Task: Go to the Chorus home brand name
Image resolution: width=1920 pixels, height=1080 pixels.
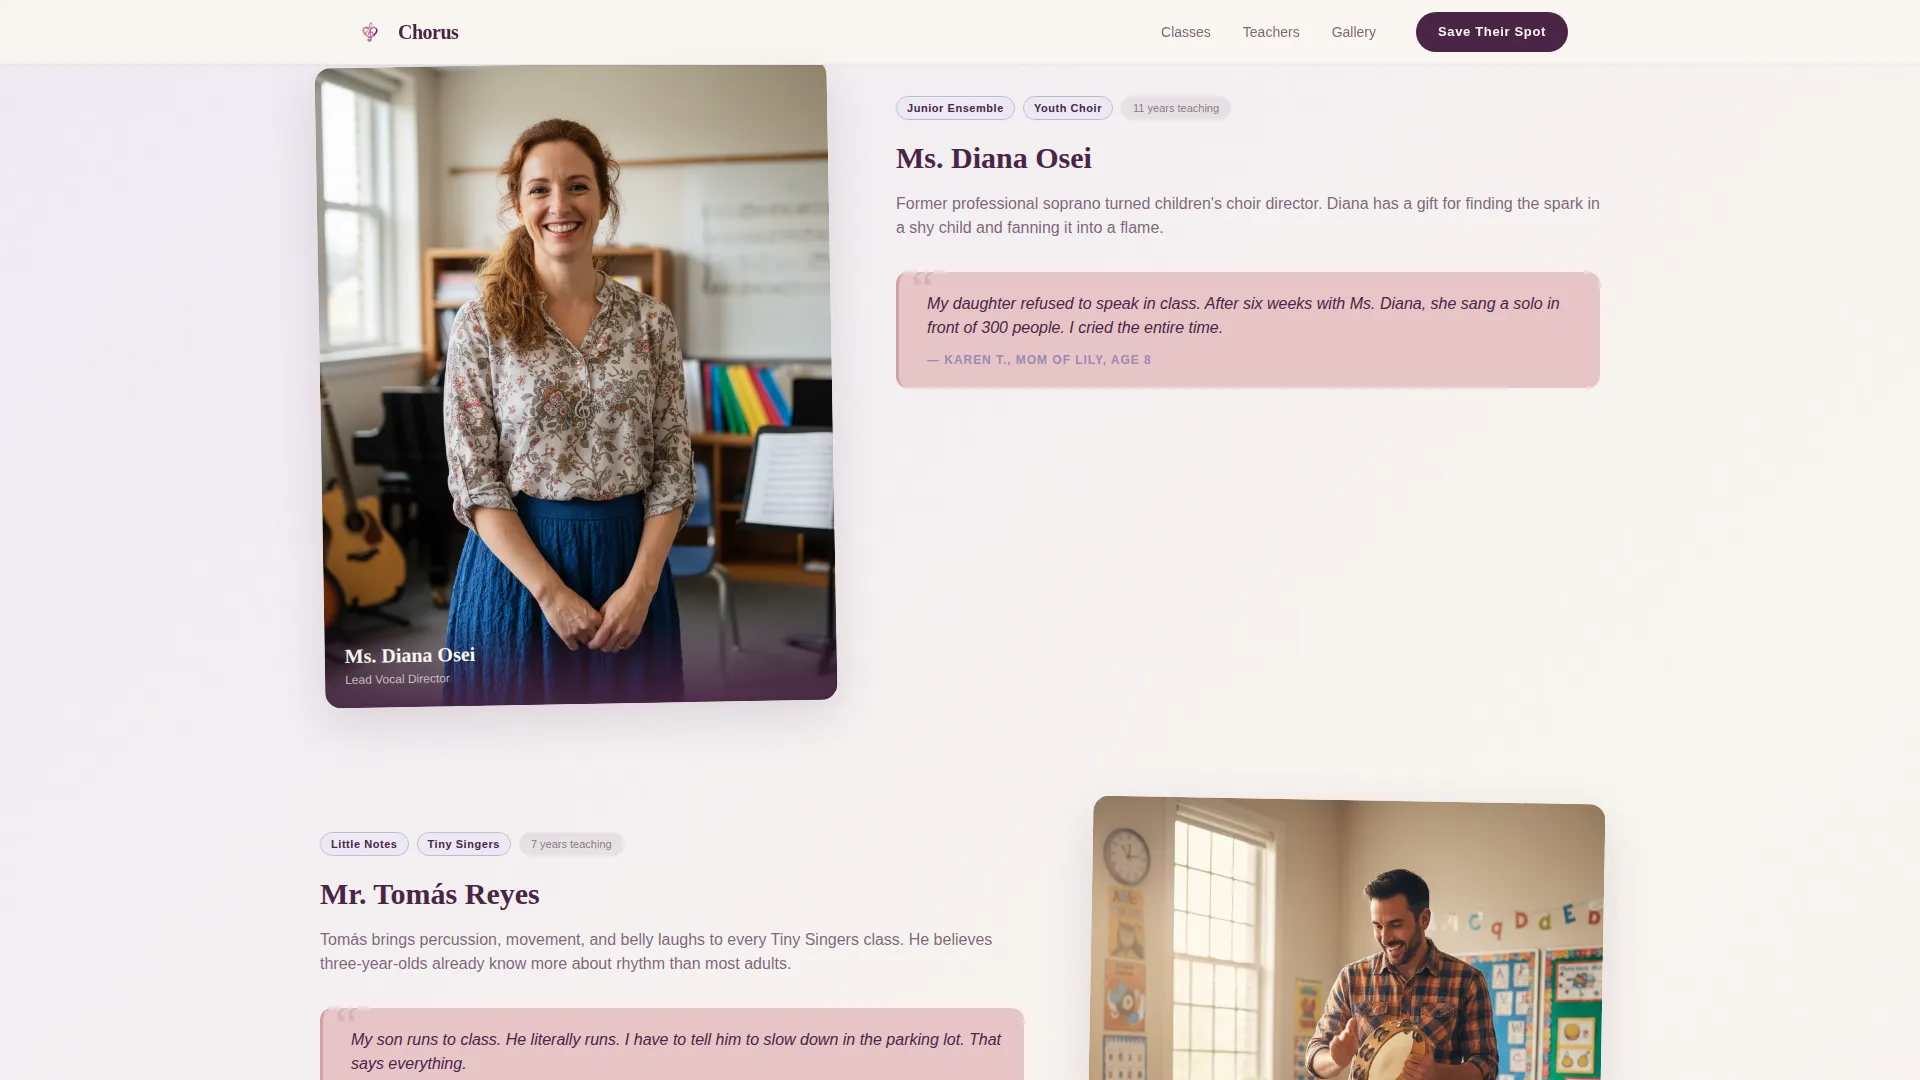Action: point(428,32)
